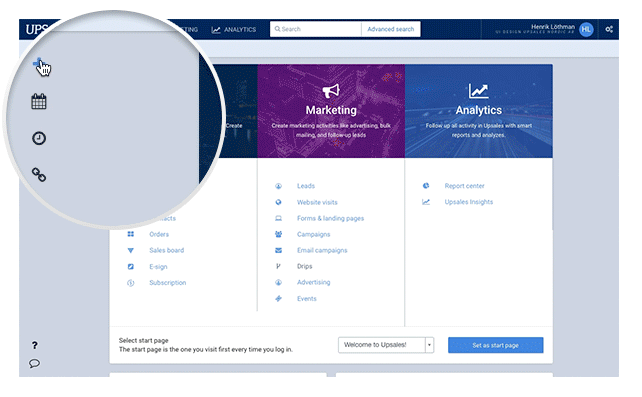Click the bolt icon next to Events
Image resolution: width=642 pixels, height=397 pixels.
[x=278, y=298]
